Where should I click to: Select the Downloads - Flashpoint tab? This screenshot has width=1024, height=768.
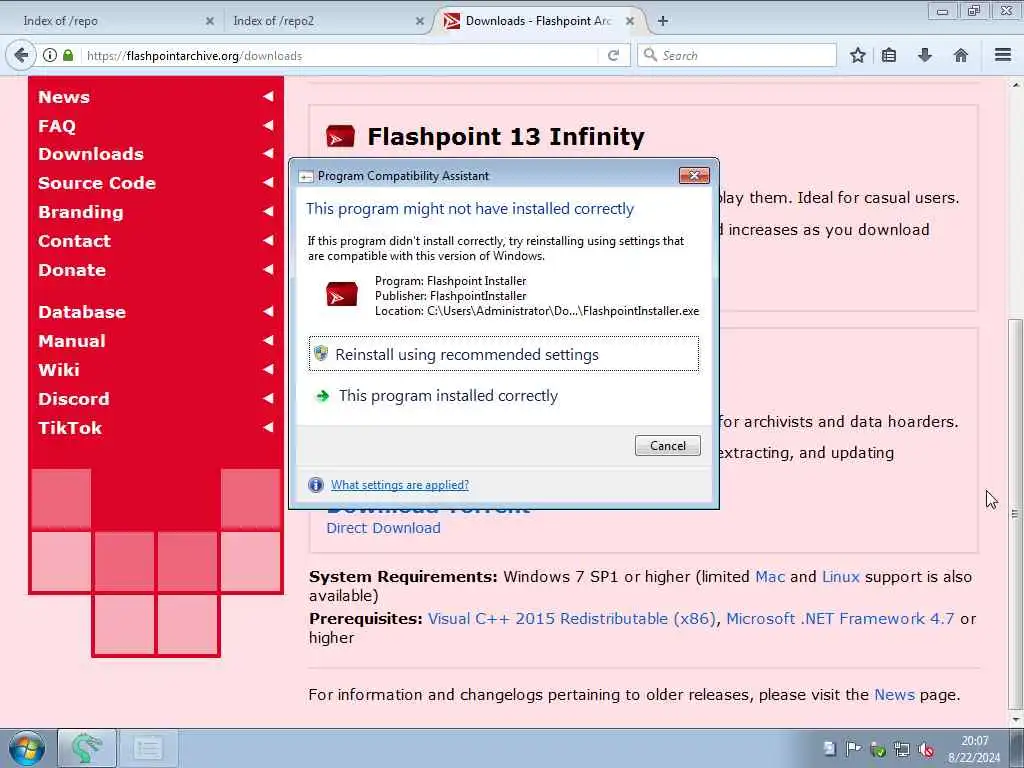coord(539,21)
